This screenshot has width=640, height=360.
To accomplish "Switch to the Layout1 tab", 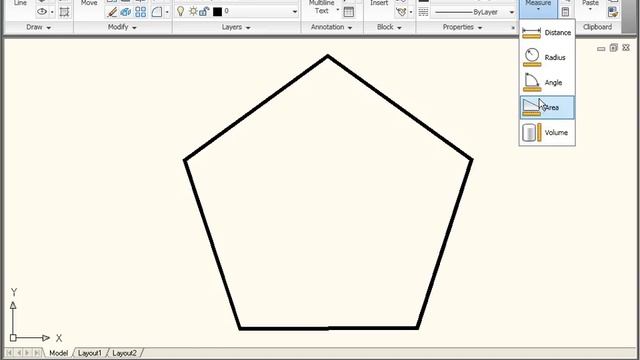I will [89, 353].
